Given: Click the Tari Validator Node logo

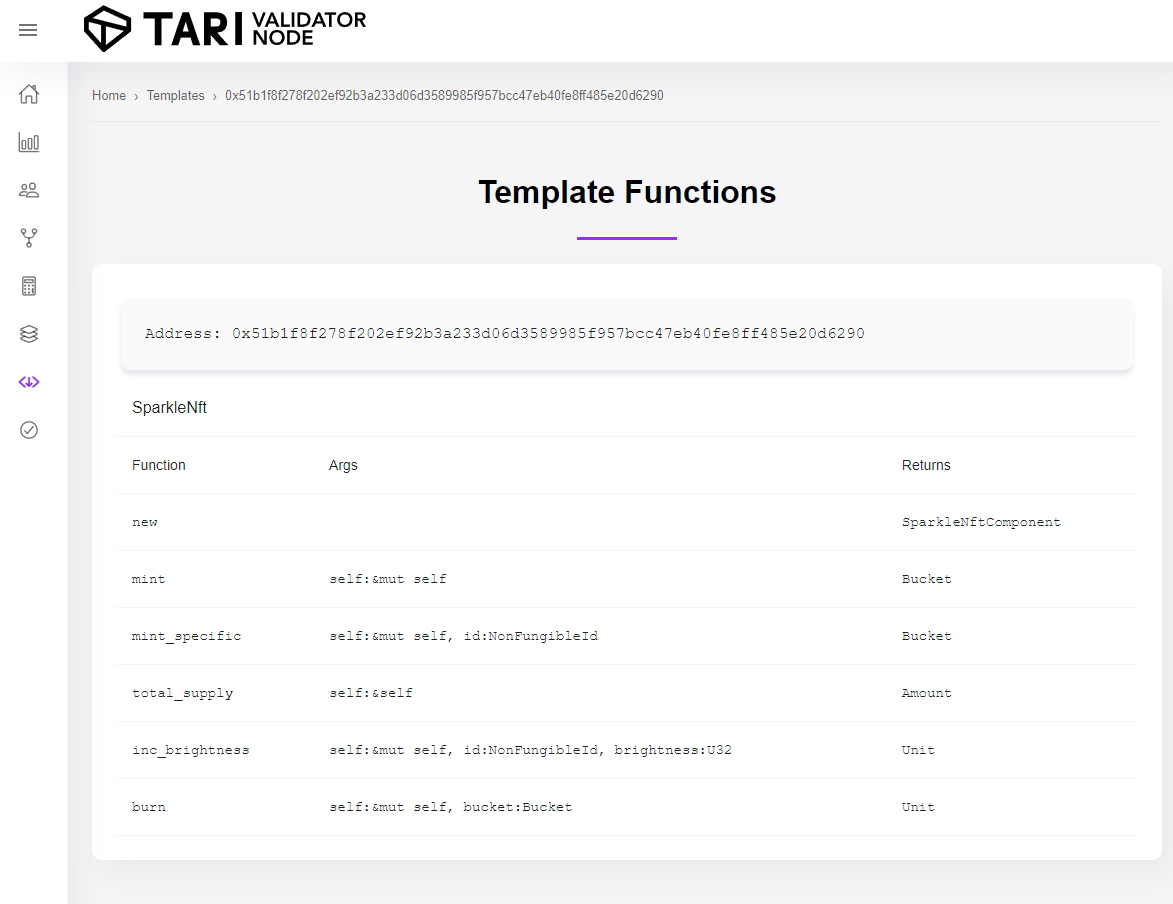Looking at the screenshot, I should coord(224,30).
